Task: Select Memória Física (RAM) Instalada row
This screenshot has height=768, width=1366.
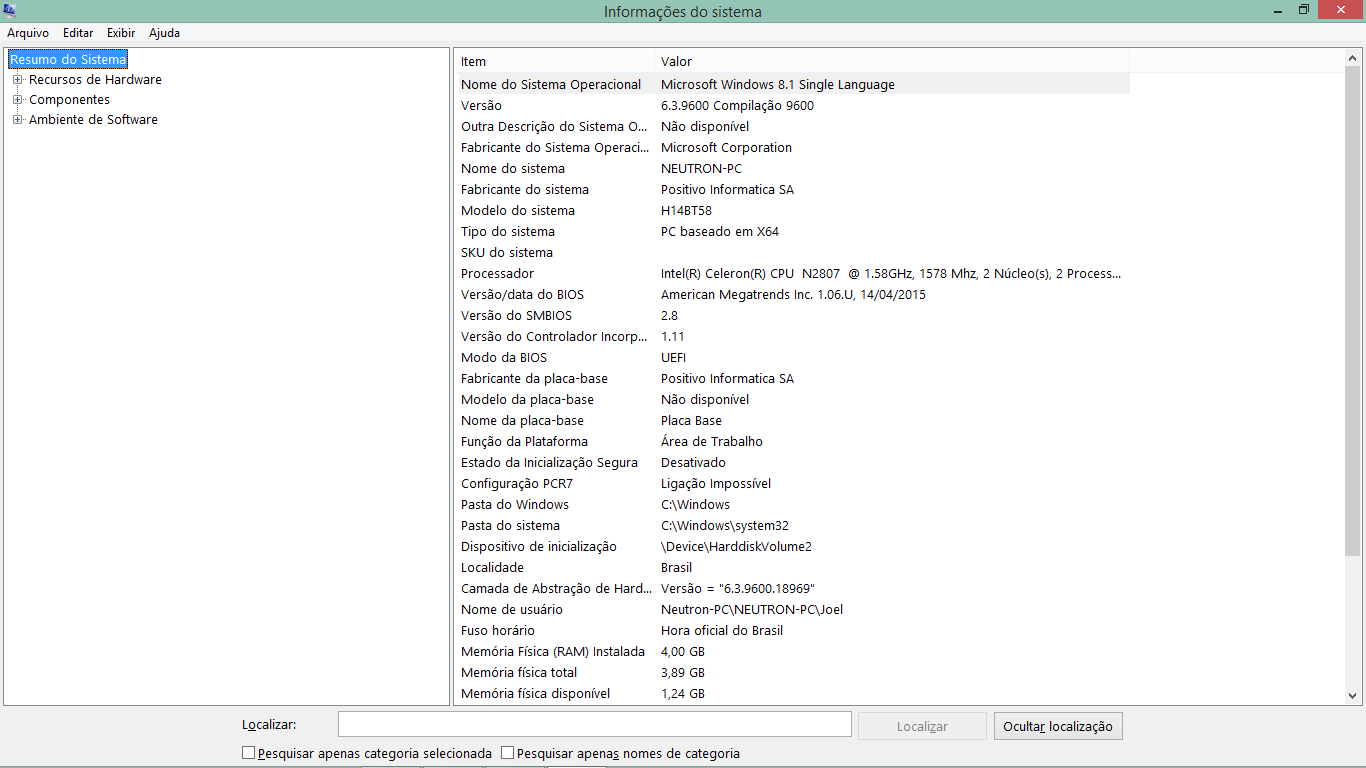Action: pos(793,652)
